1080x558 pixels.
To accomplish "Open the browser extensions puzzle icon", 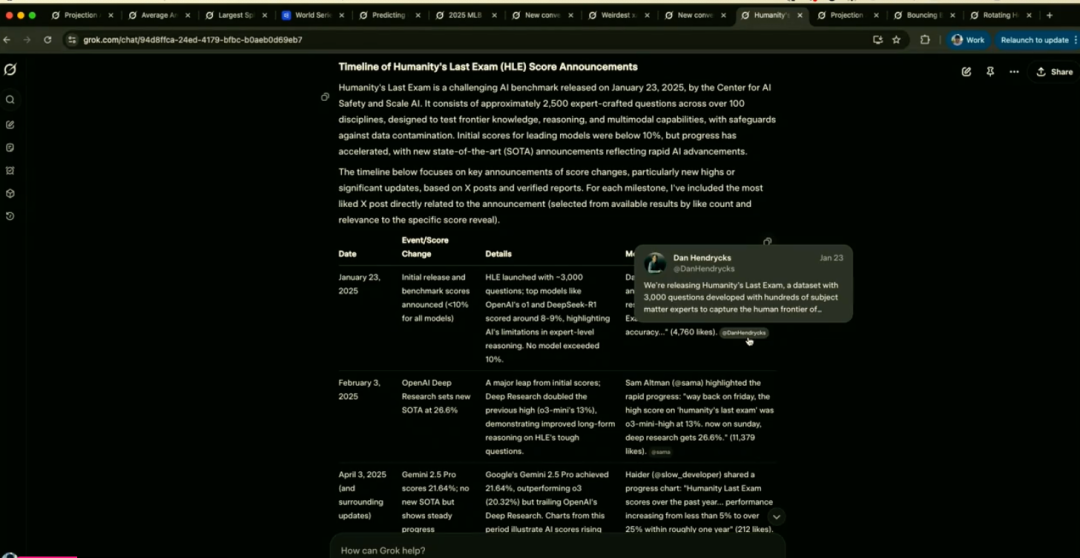I will pos(924,40).
